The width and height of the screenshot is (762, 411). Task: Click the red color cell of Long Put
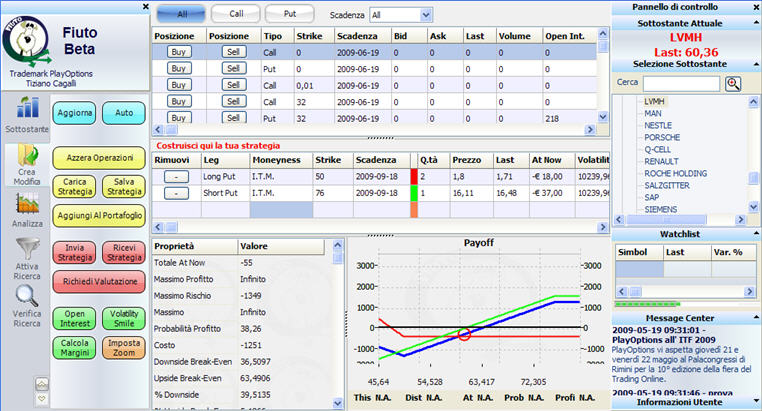coord(415,176)
